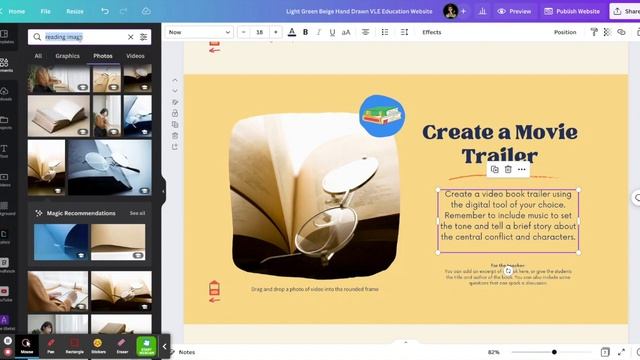
Task: Decrease font size with the minus button
Action: tap(244, 32)
